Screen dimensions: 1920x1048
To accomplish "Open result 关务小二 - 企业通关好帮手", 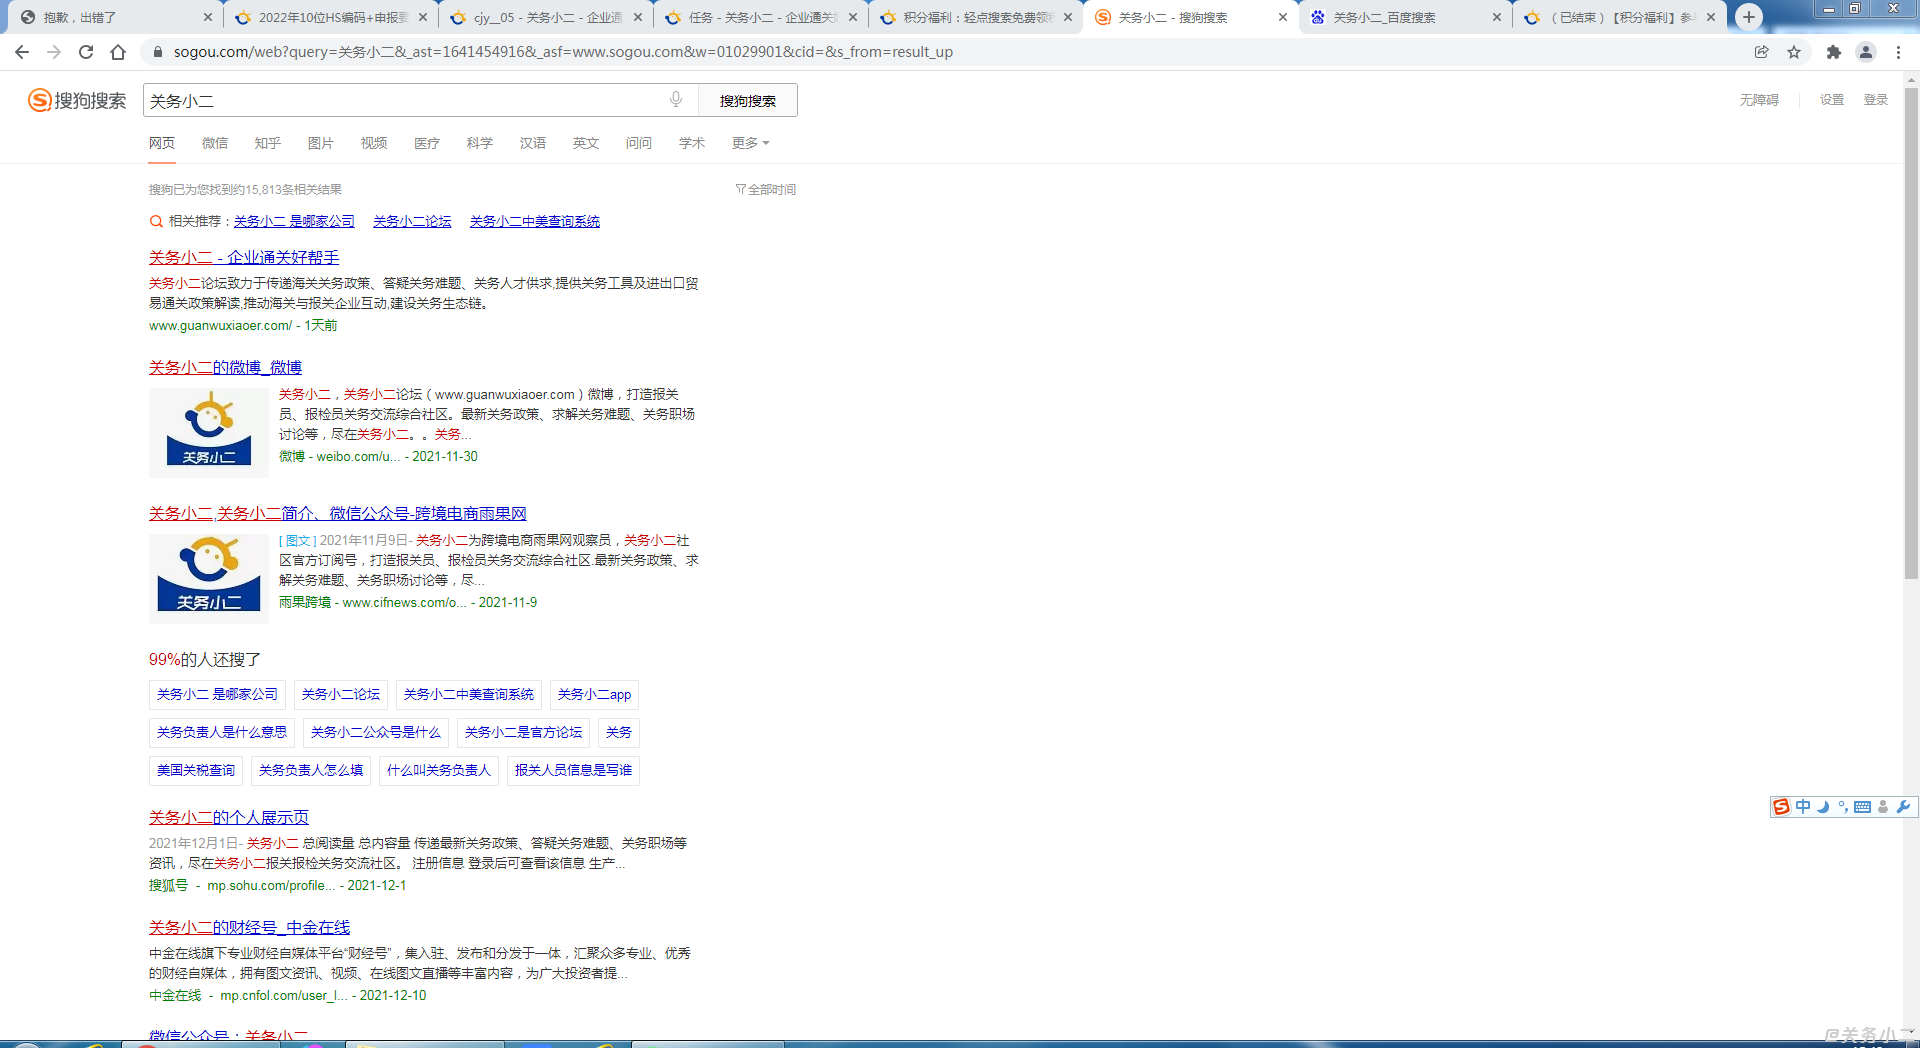I will click(x=244, y=257).
